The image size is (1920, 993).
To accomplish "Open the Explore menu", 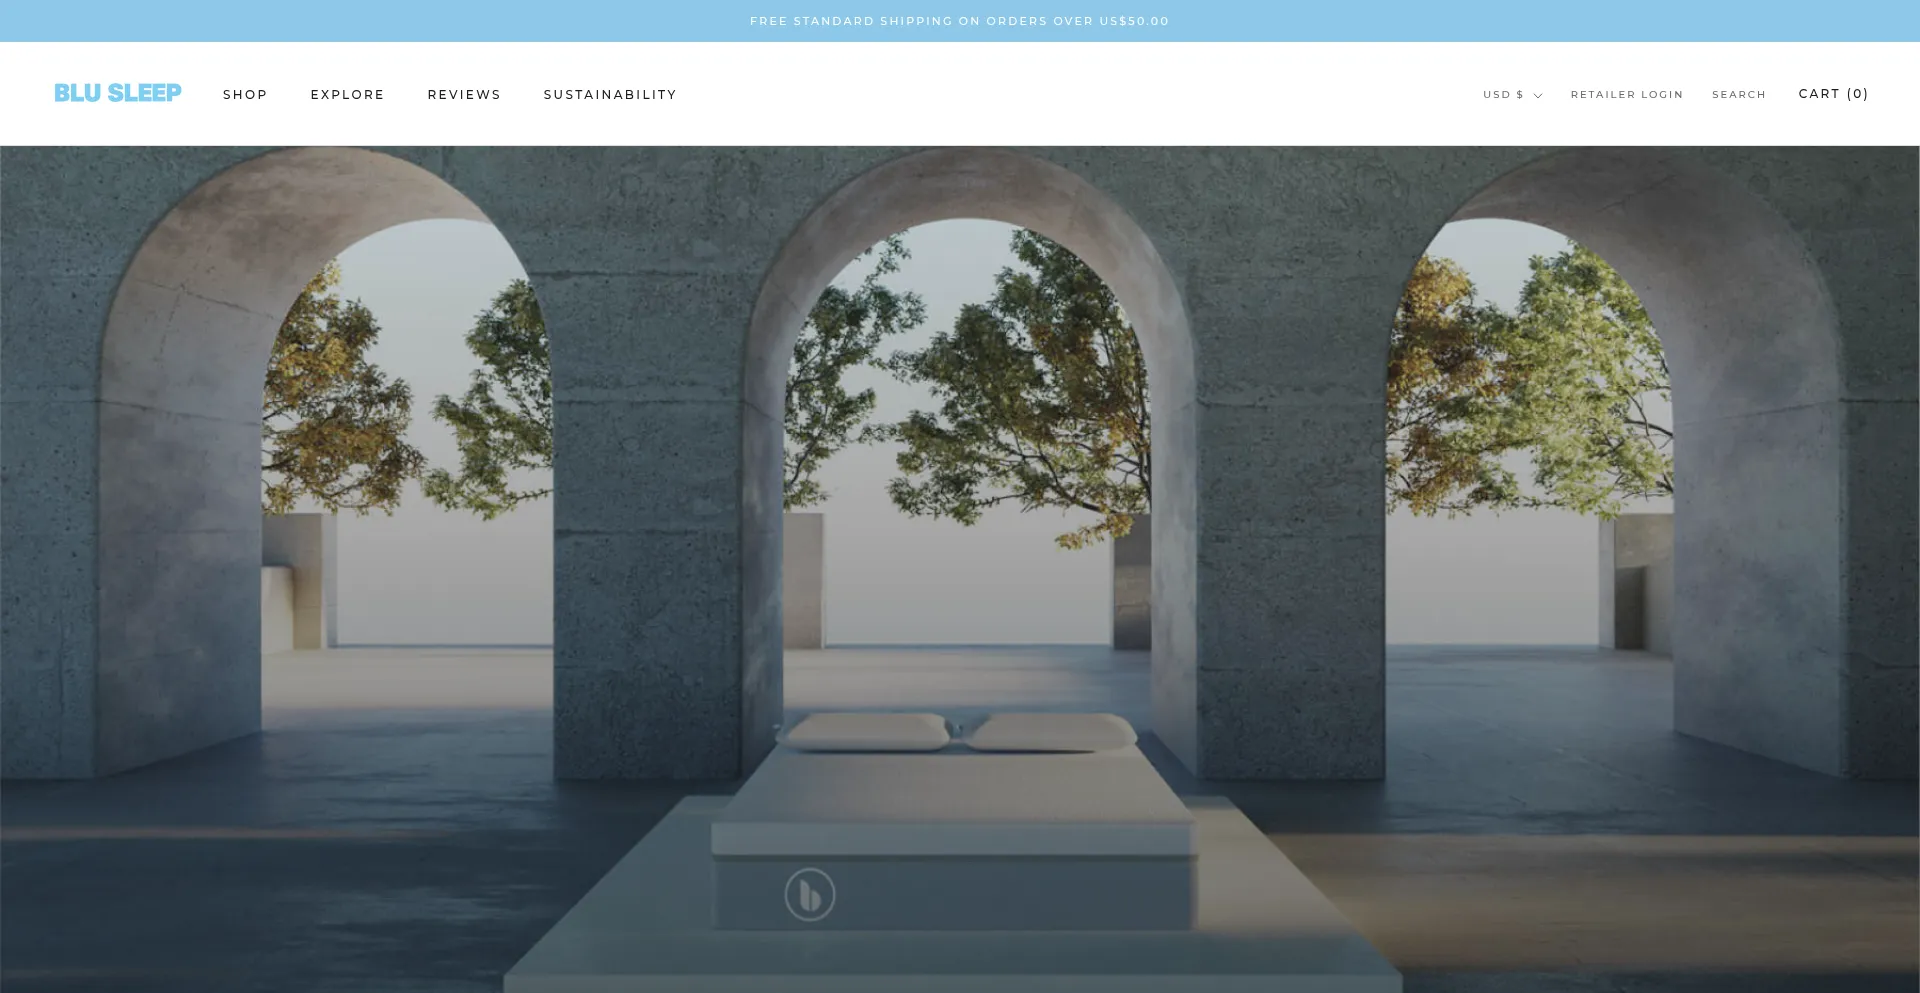I will [x=347, y=95].
